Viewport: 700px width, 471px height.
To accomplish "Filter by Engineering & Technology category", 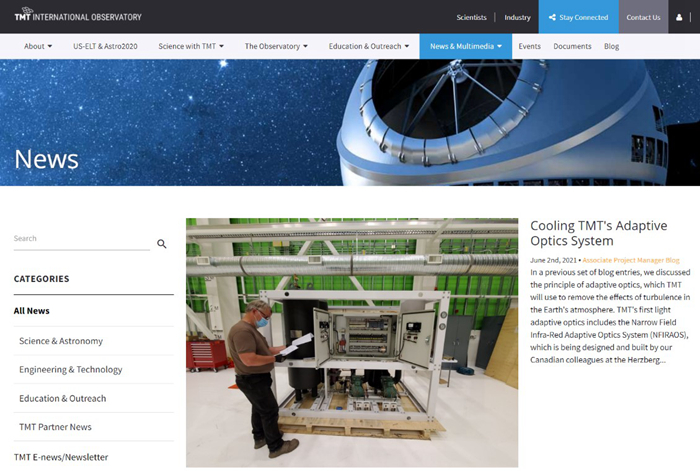I will pos(70,370).
